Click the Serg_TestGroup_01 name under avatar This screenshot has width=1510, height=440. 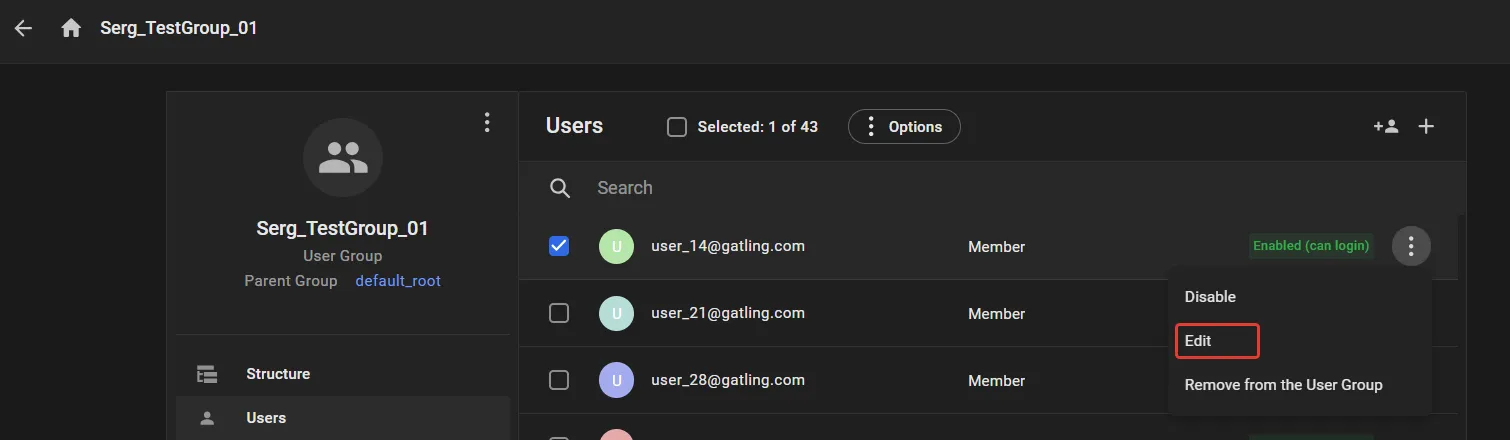(x=343, y=228)
